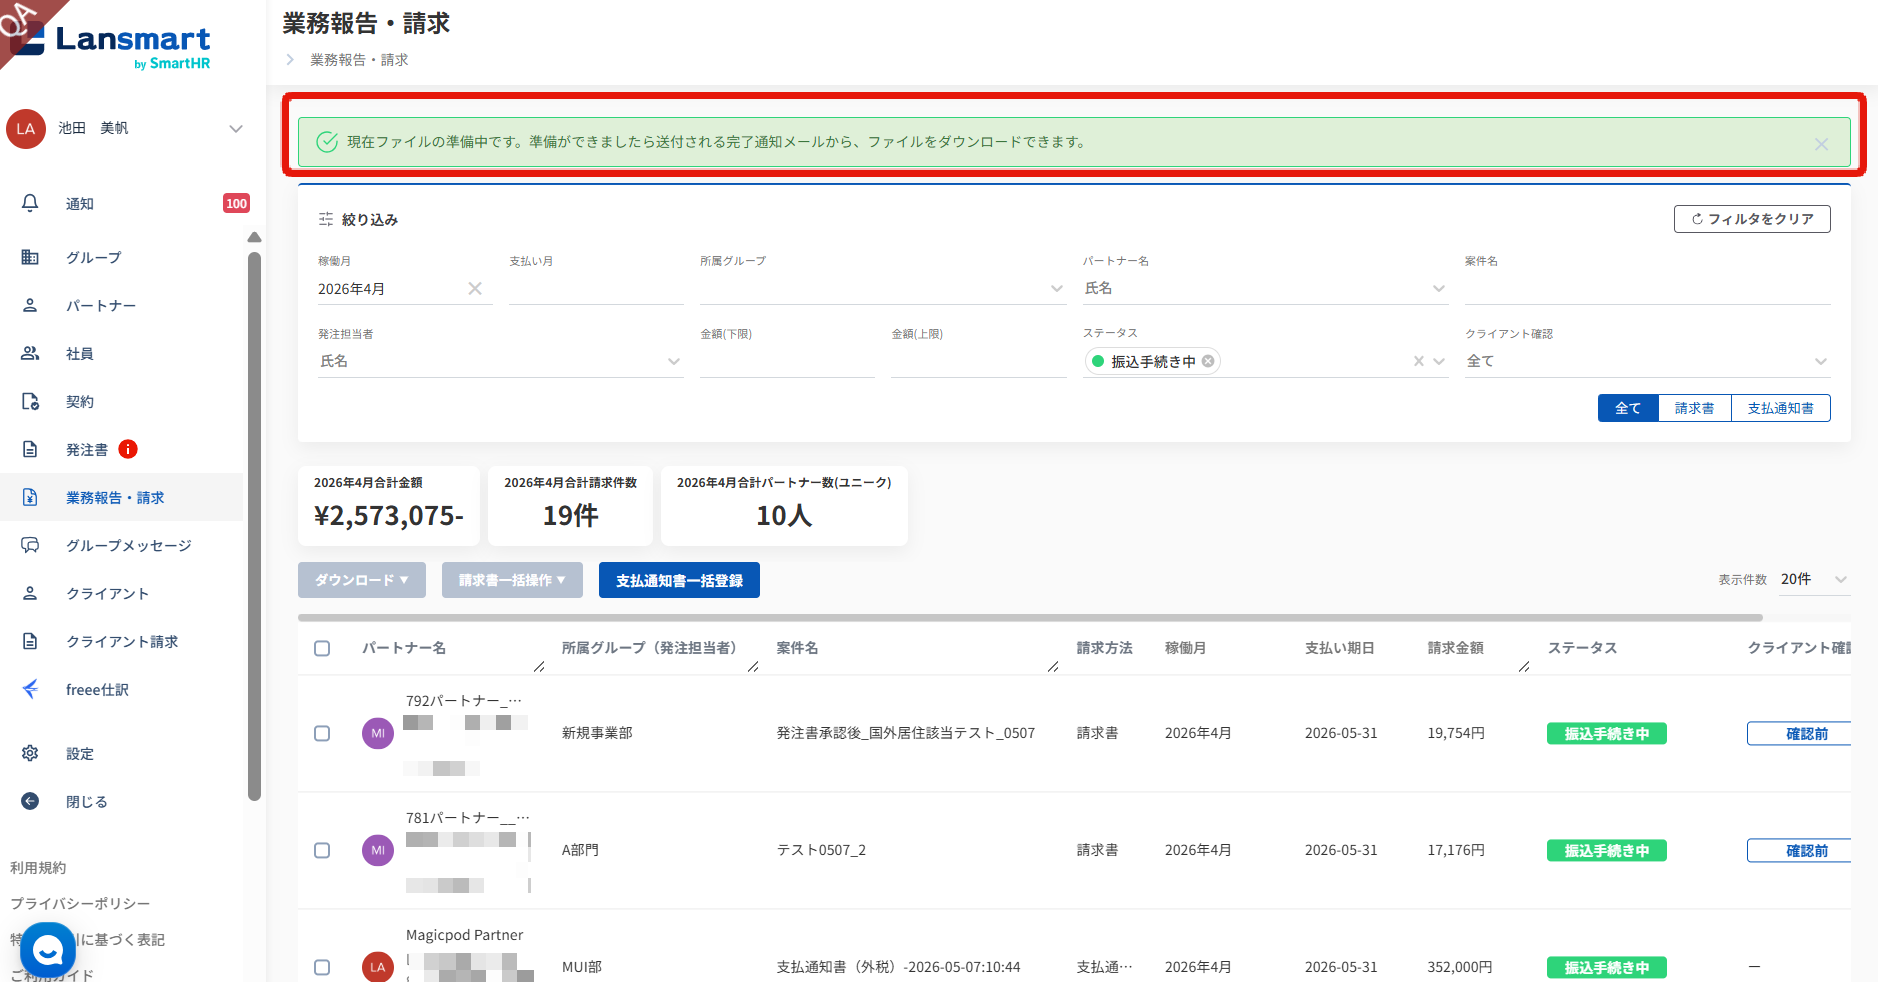Check the row for 792パートナー
1878x982 pixels.
322,733
